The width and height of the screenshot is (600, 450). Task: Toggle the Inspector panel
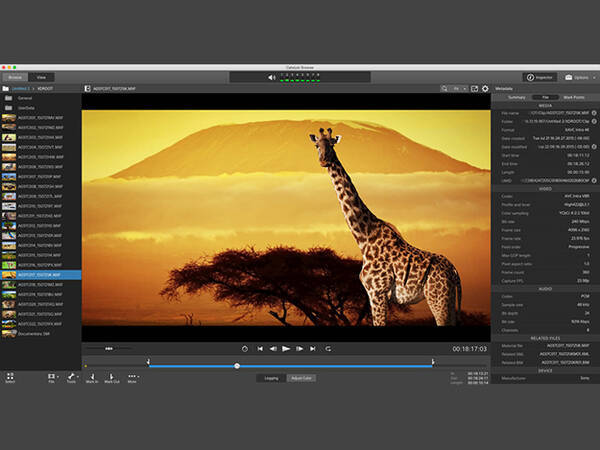tap(539, 76)
